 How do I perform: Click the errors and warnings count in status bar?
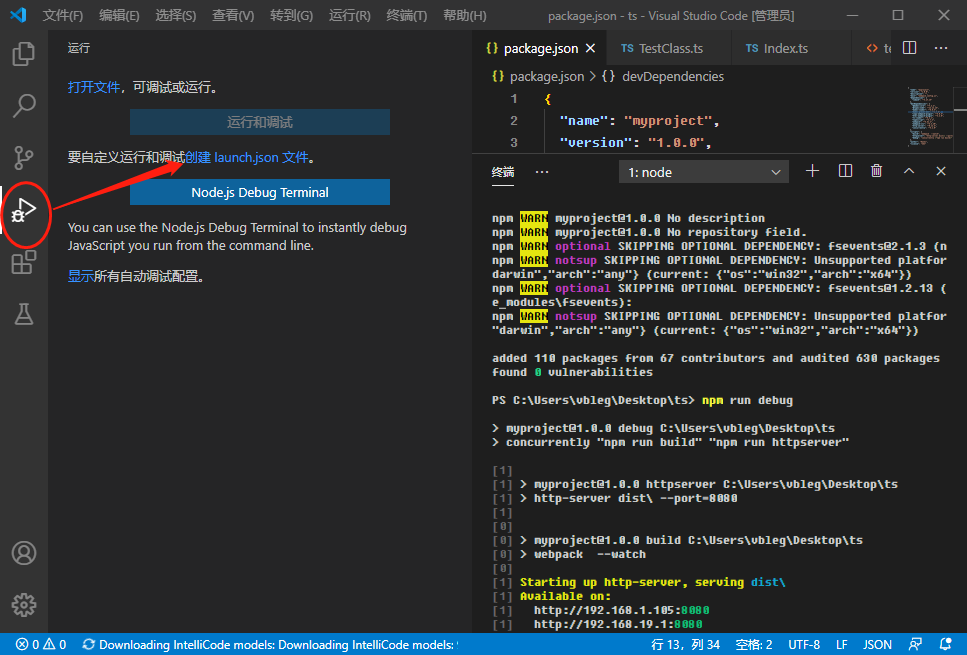click(x=41, y=645)
